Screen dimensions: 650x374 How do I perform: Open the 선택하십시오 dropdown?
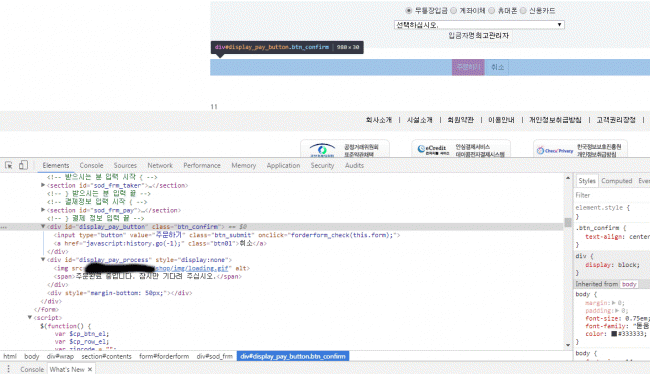pos(479,25)
